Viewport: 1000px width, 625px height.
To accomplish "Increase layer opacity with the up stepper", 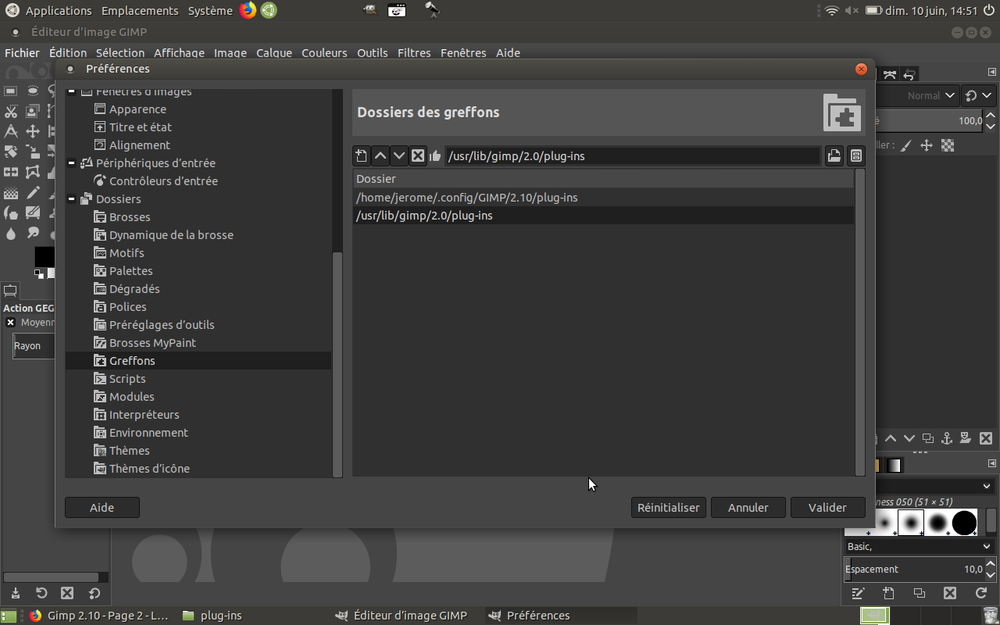I will point(990,115).
